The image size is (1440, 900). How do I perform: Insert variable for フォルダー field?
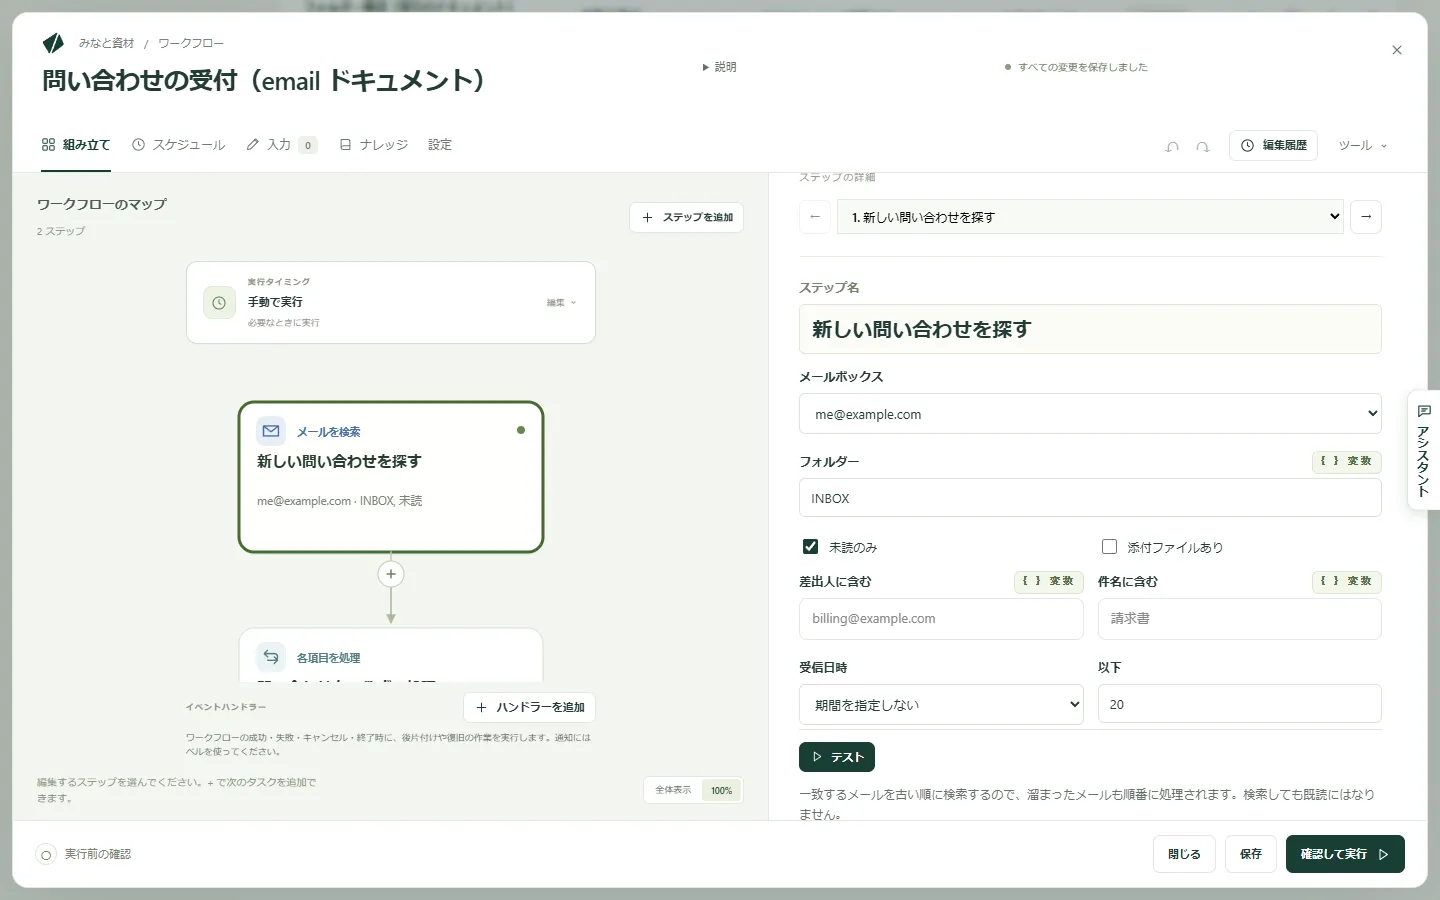pos(1347,461)
